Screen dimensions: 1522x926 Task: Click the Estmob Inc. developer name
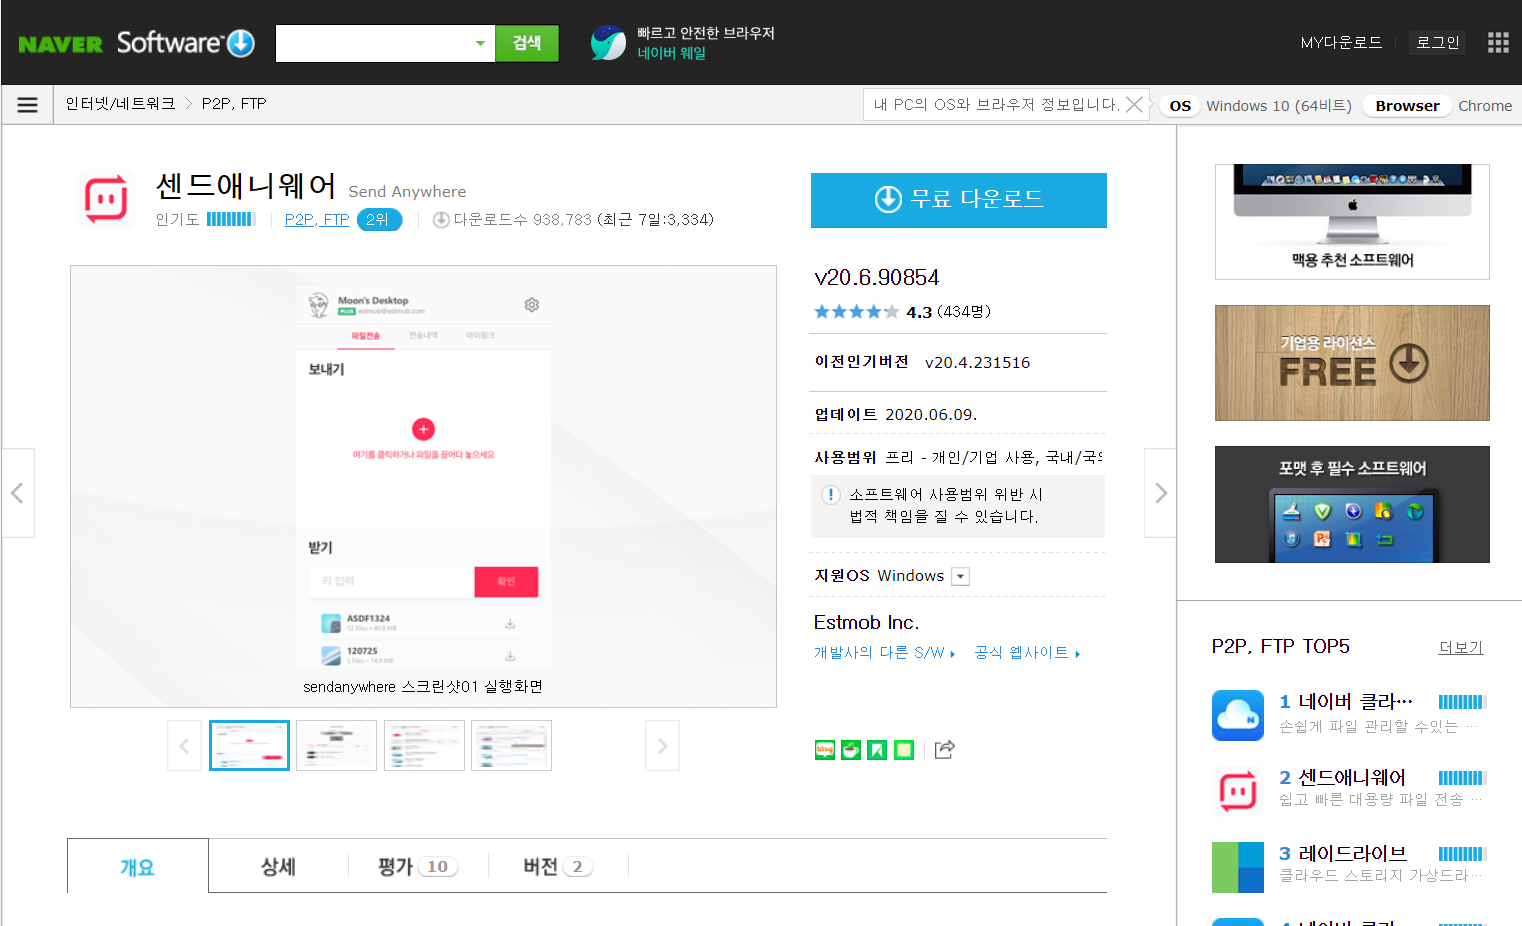[x=866, y=623]
